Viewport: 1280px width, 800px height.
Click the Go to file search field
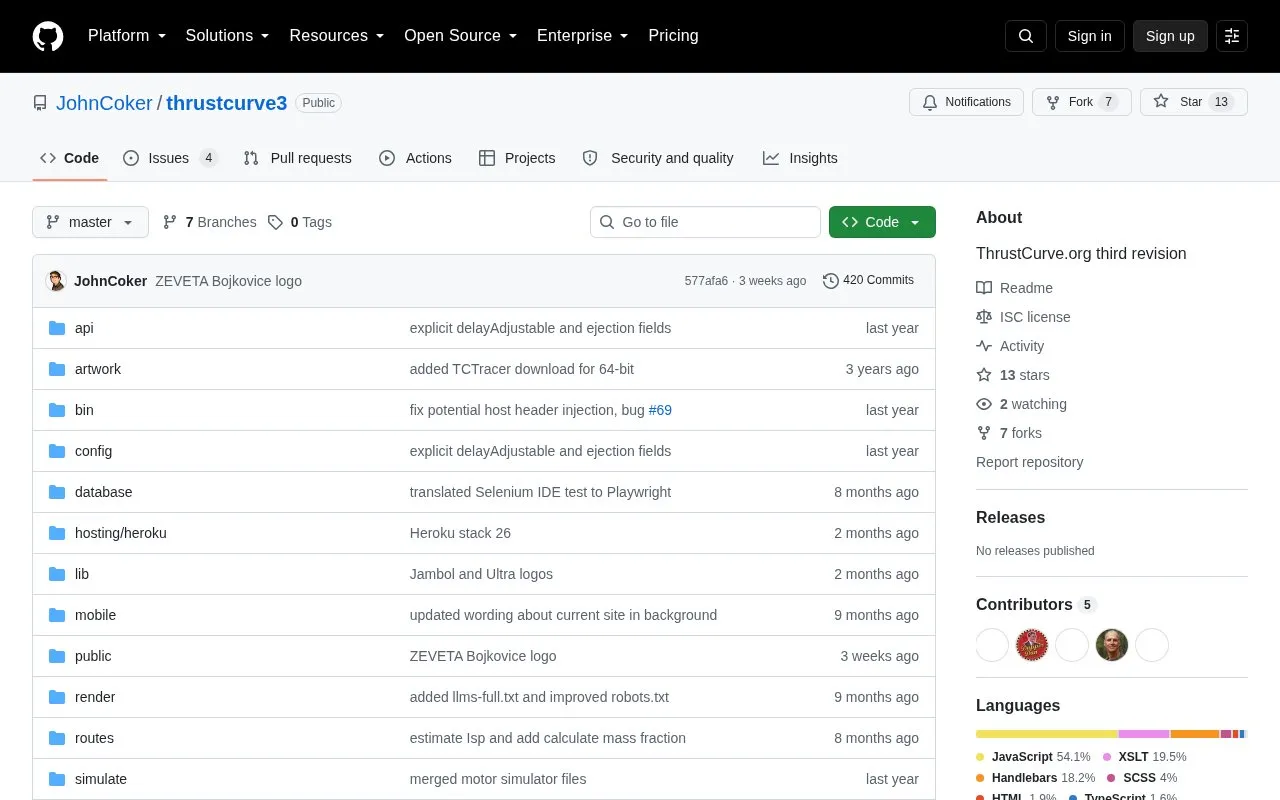[x=705, y=222]
